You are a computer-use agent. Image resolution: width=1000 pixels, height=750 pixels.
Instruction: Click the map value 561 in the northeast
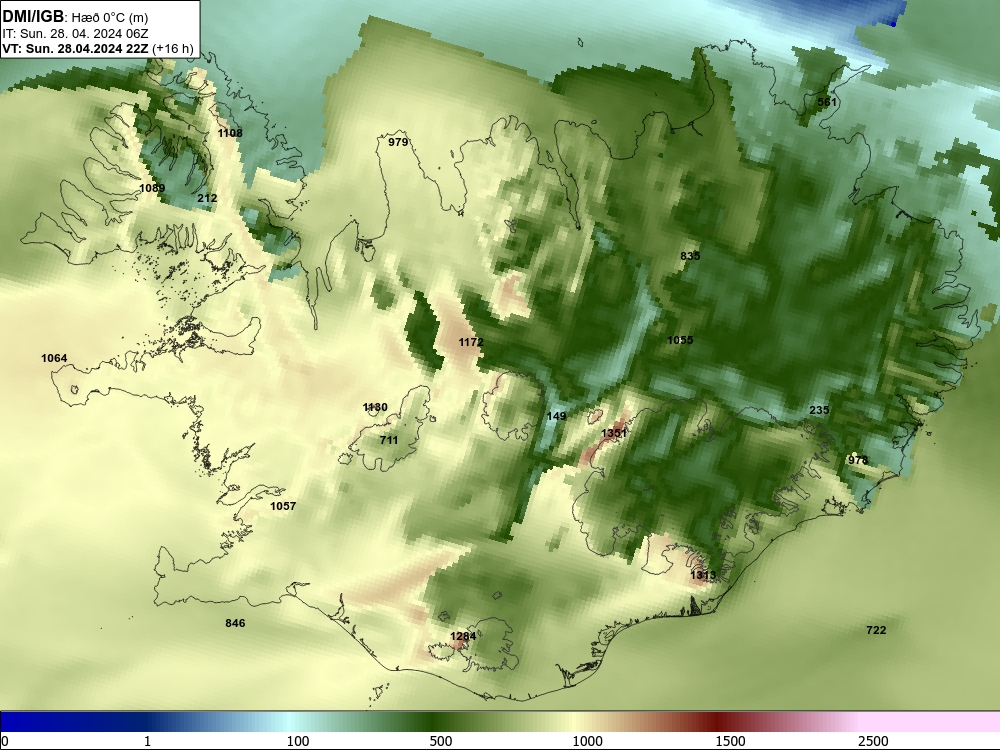pyautogui.click(x=827, y=102)
